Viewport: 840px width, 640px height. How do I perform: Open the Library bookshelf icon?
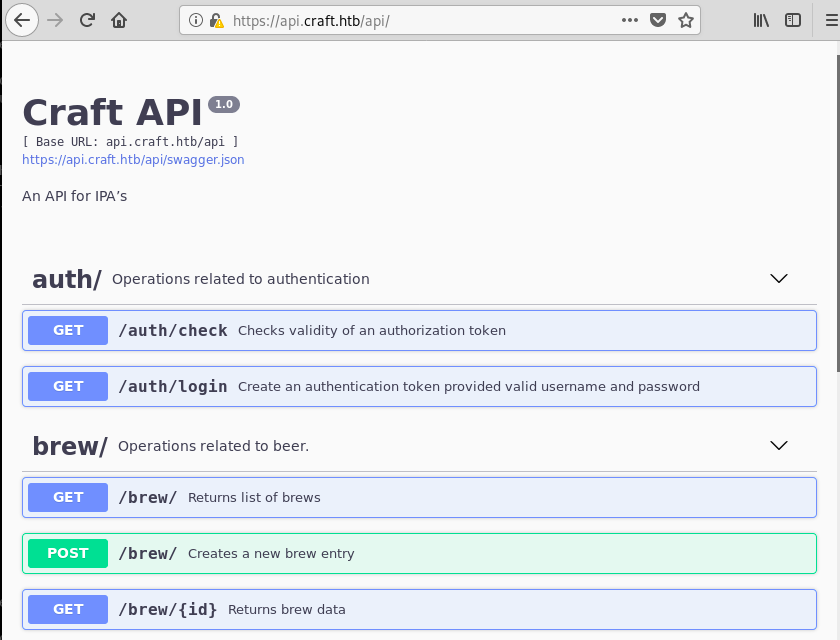point(761,20)
